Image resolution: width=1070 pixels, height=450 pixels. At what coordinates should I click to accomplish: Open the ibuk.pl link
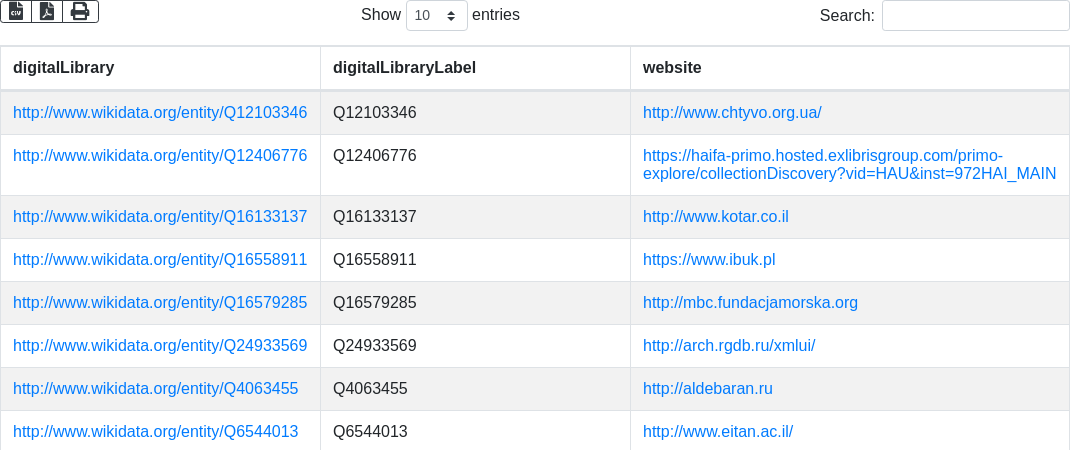click(709, 260)
